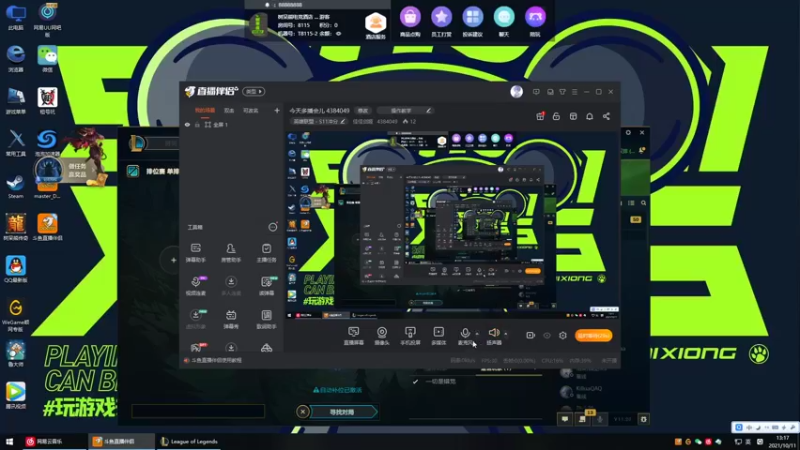Open the 操作教学 tutorial pill
Screen dimensions: 800x450
405,110
